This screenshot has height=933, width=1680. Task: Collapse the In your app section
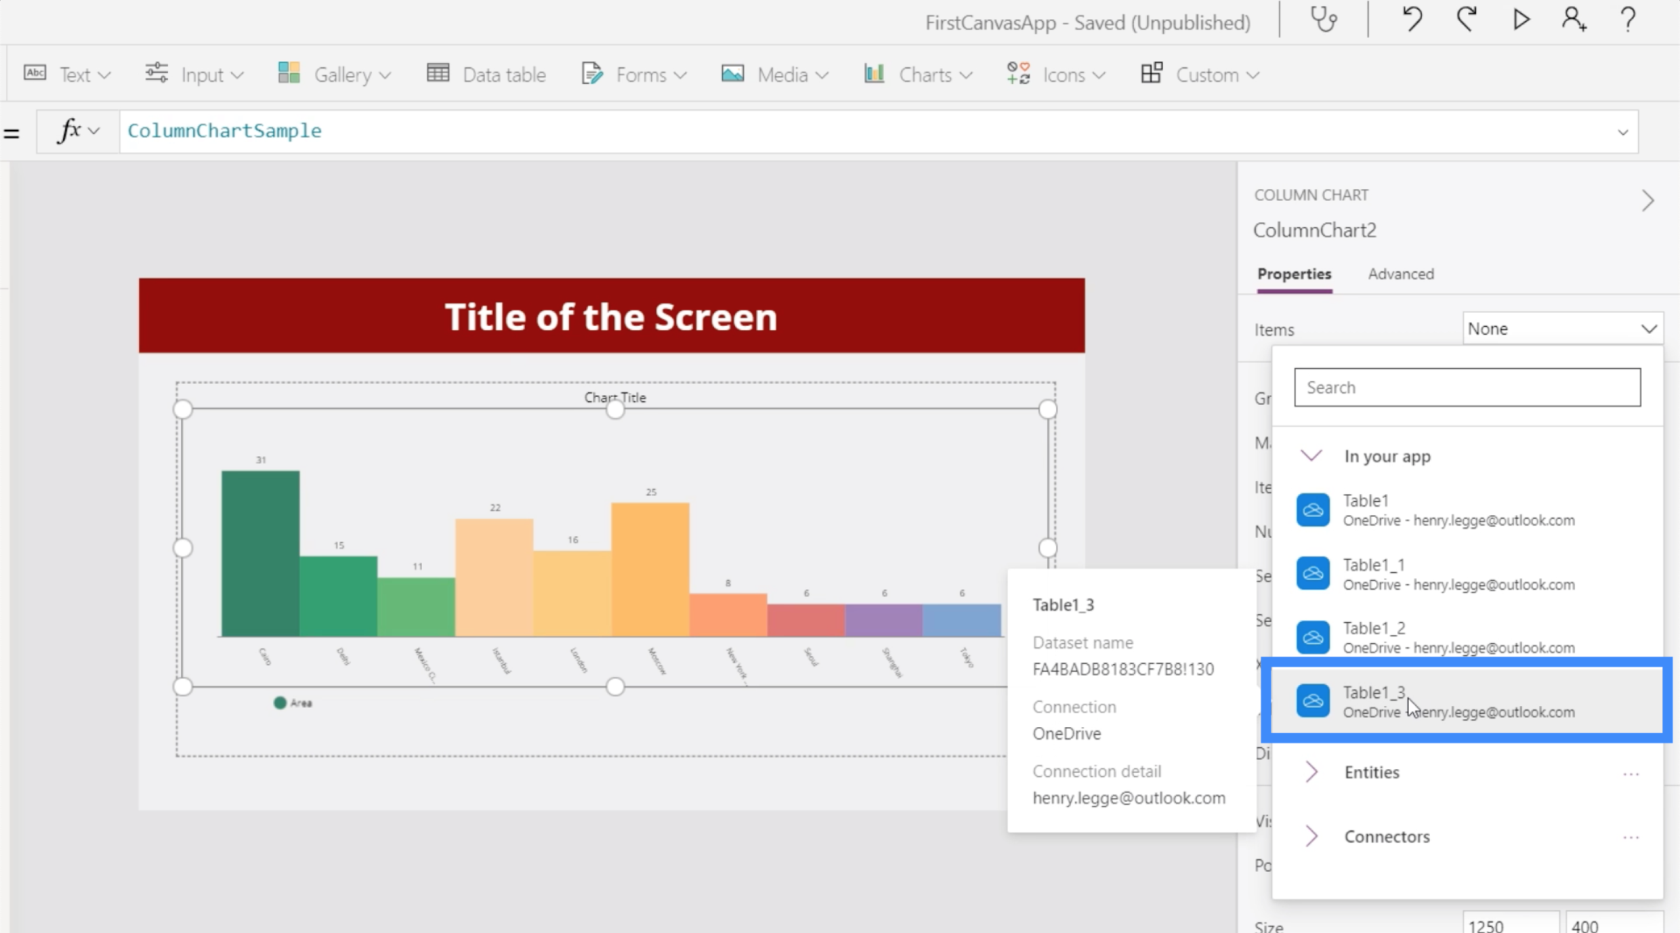[x=1311, y=456]
